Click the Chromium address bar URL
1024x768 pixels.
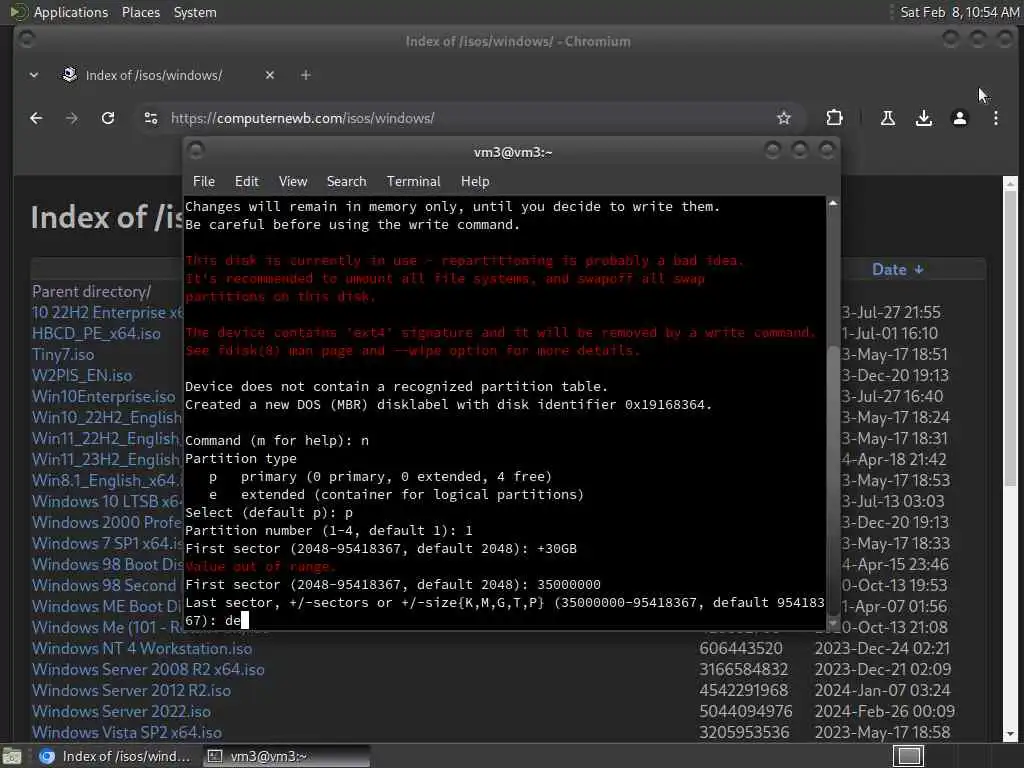click(x=302, y=118)
